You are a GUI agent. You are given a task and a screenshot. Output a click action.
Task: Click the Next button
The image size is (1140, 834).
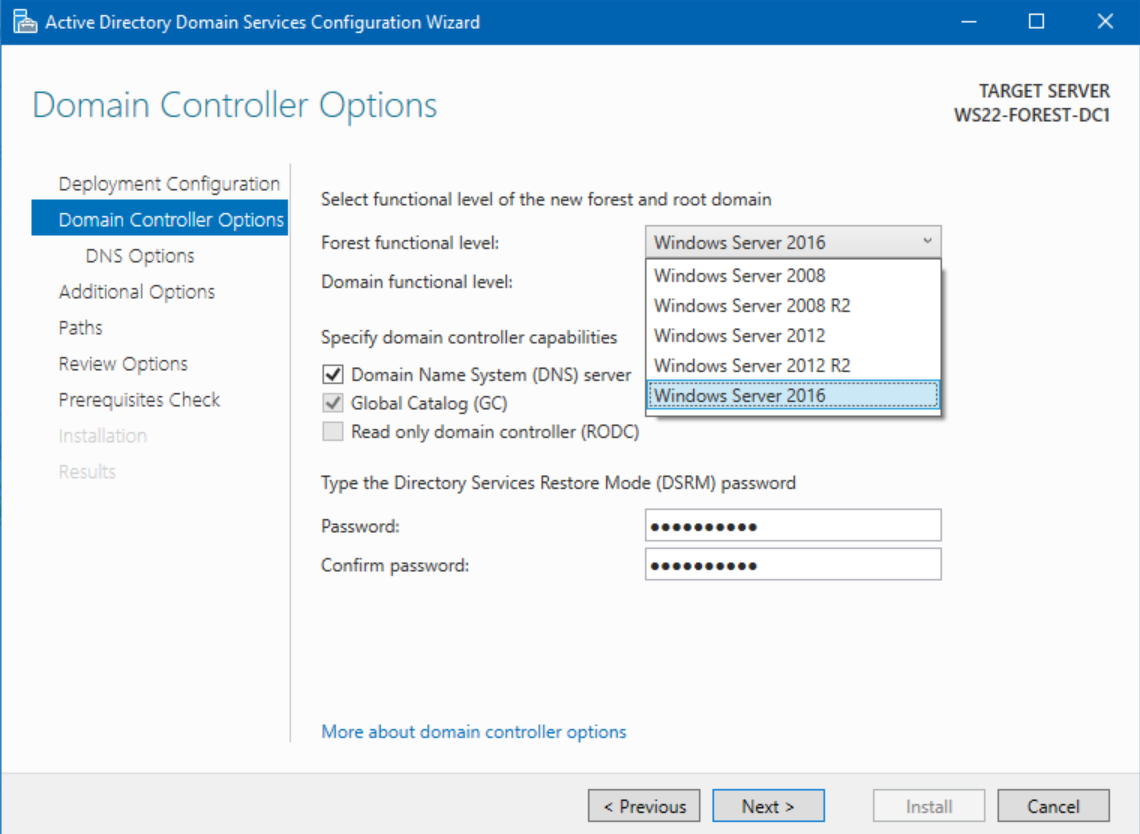[x=768, y=805]
